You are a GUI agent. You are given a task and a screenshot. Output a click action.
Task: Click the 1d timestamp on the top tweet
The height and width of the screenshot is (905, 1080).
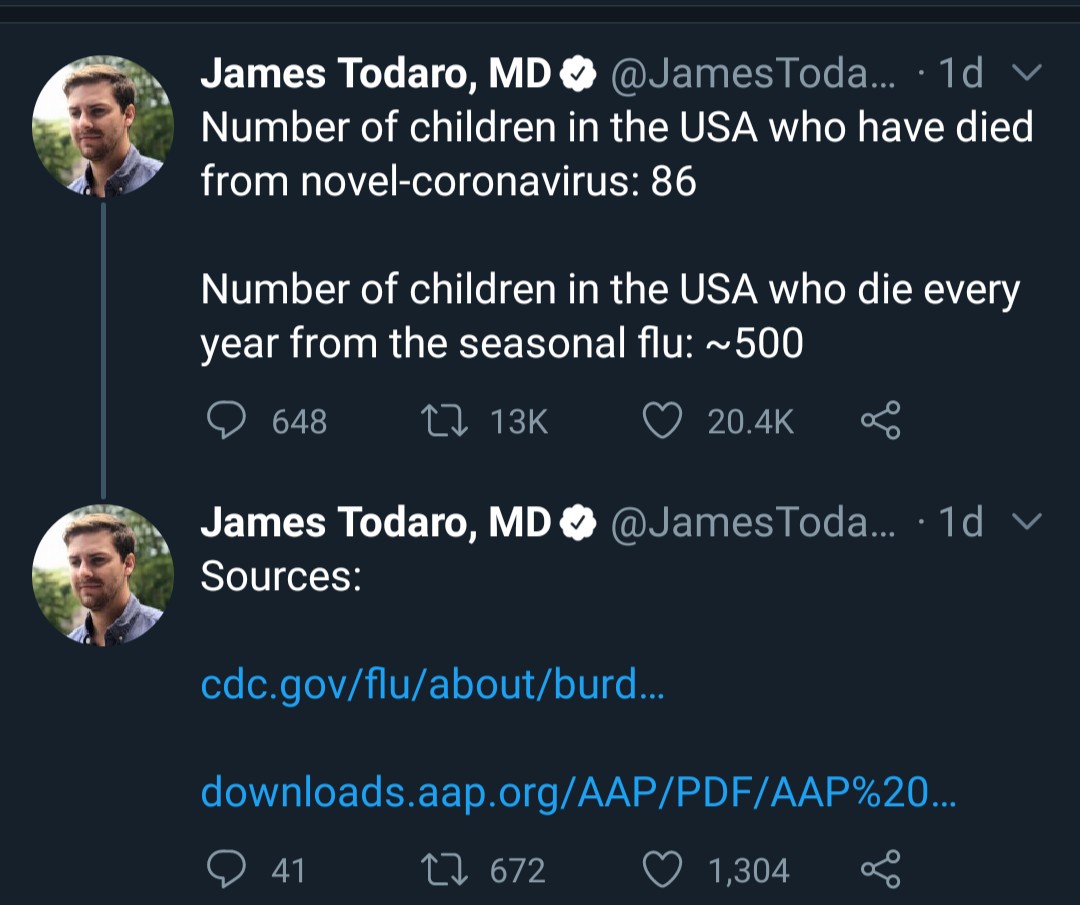[x=961, y=73]
